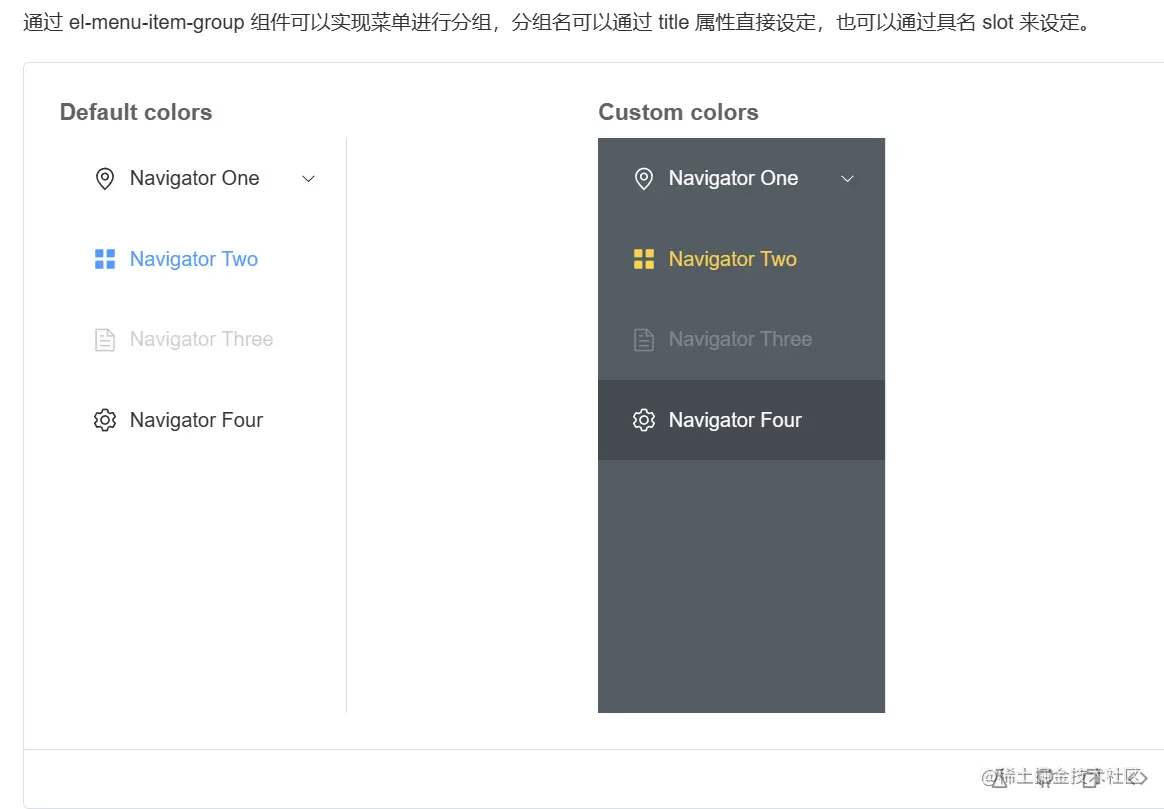Open the playground flask icon in demo footer
Viewport: 1164px width, 809px height.
point(999,778)
